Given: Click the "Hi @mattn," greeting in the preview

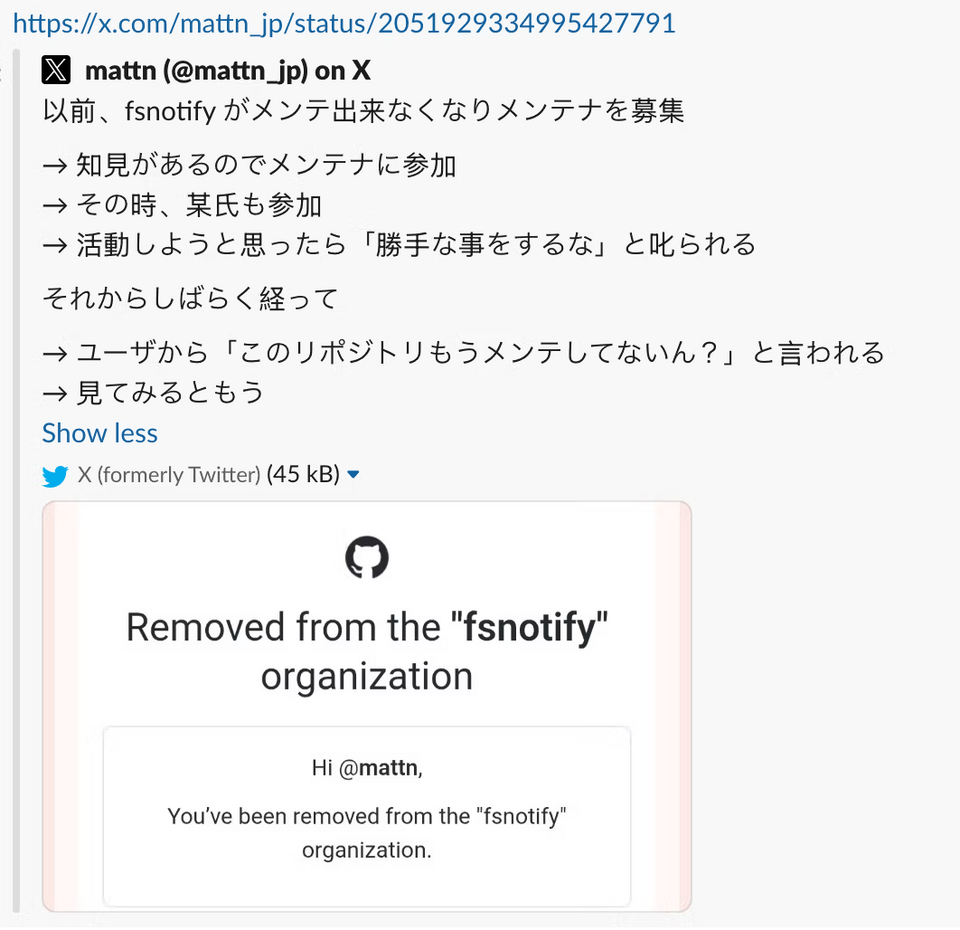Looking at the screenshot, I should pos(367,767).
